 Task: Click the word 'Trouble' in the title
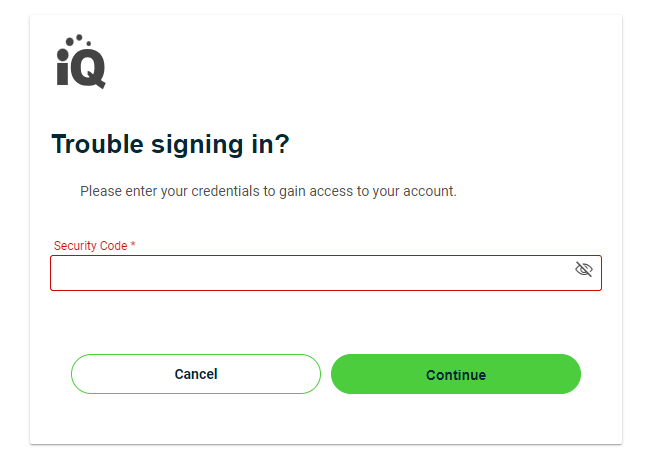pos(98,144)
